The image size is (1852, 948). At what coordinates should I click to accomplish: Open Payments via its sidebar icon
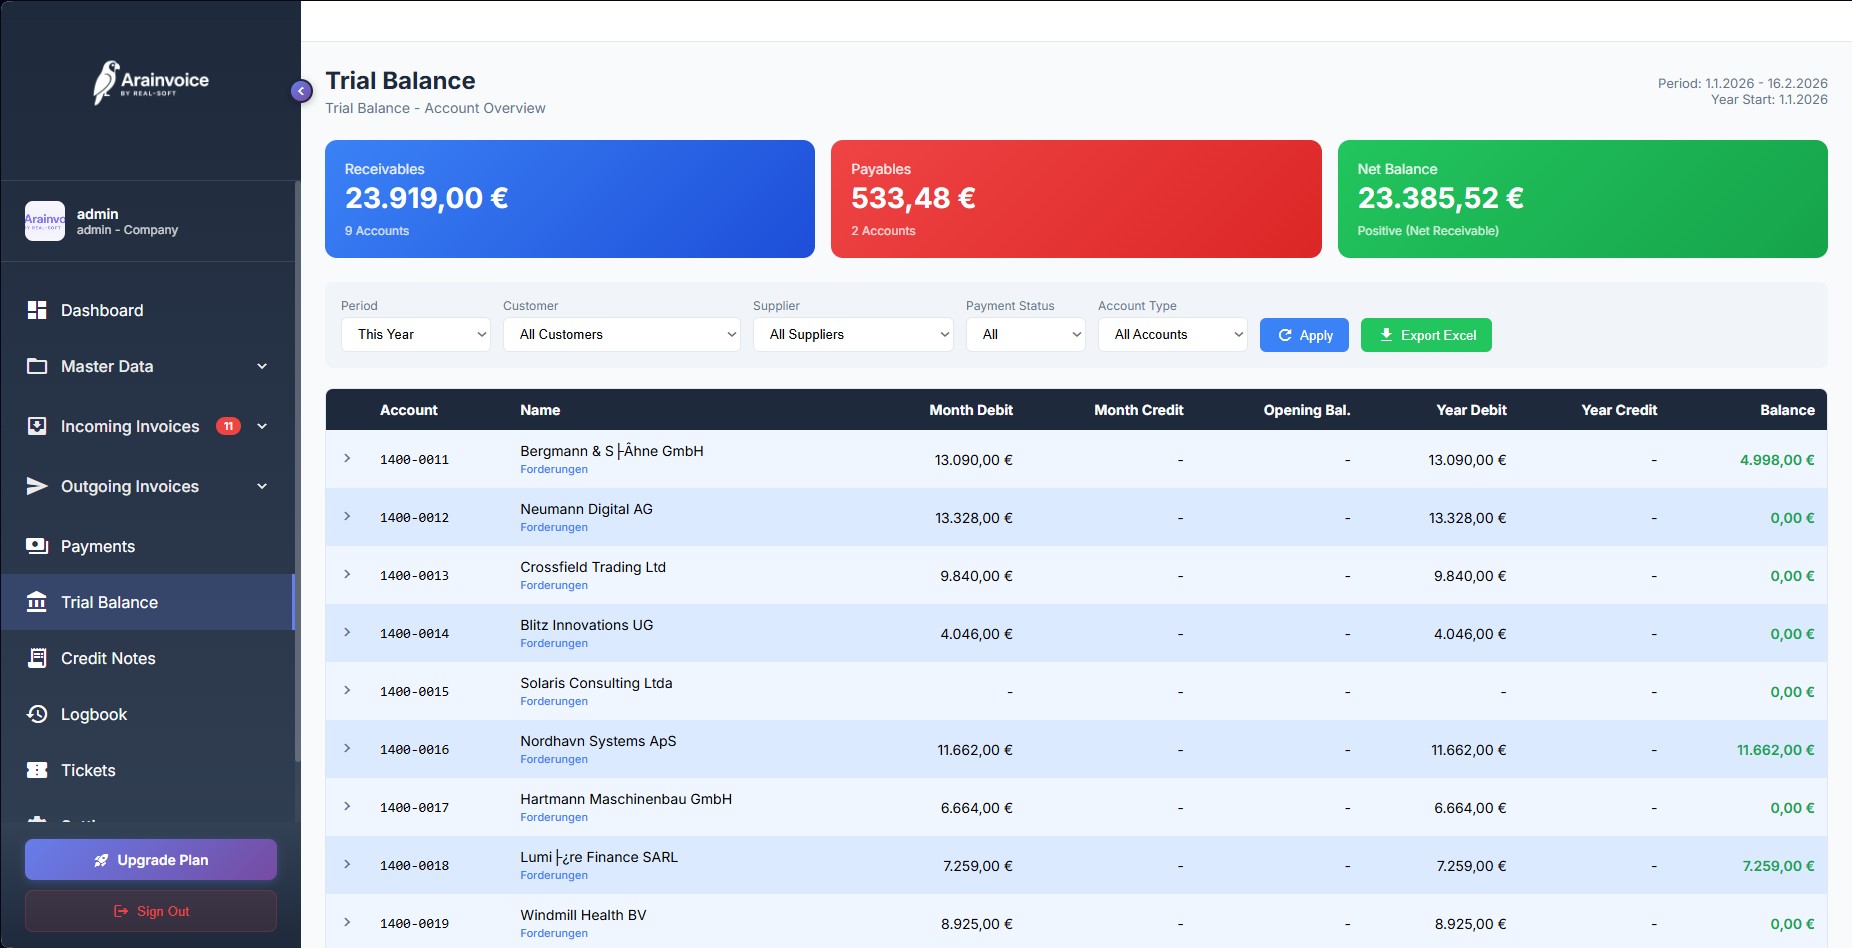36,546
